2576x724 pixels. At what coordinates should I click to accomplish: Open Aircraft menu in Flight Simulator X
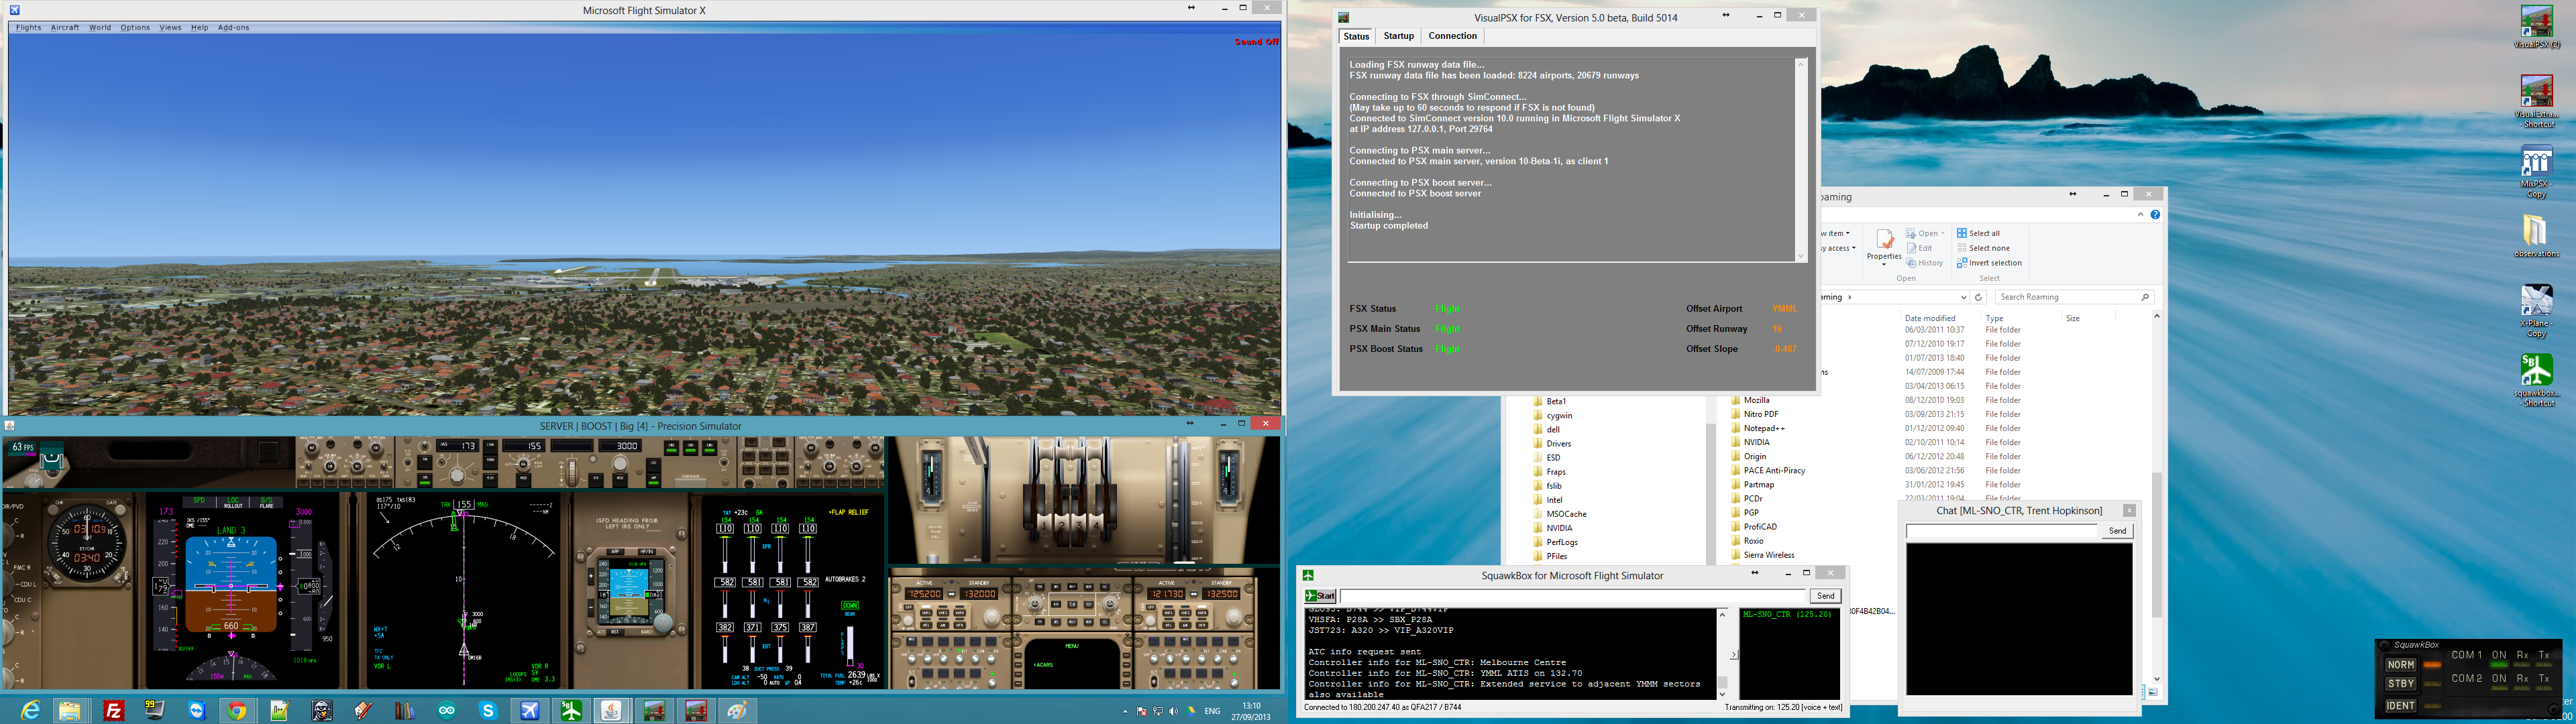tap(65, 28)
